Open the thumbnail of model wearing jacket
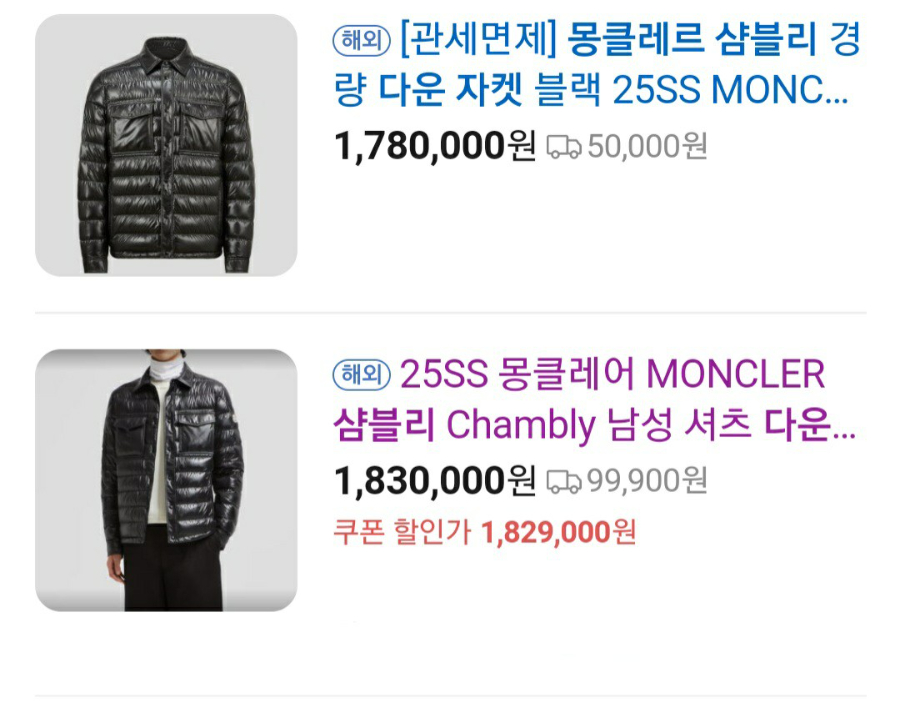Image resolution: width=900 pixels, height=723 pixels. click(166, 480)
